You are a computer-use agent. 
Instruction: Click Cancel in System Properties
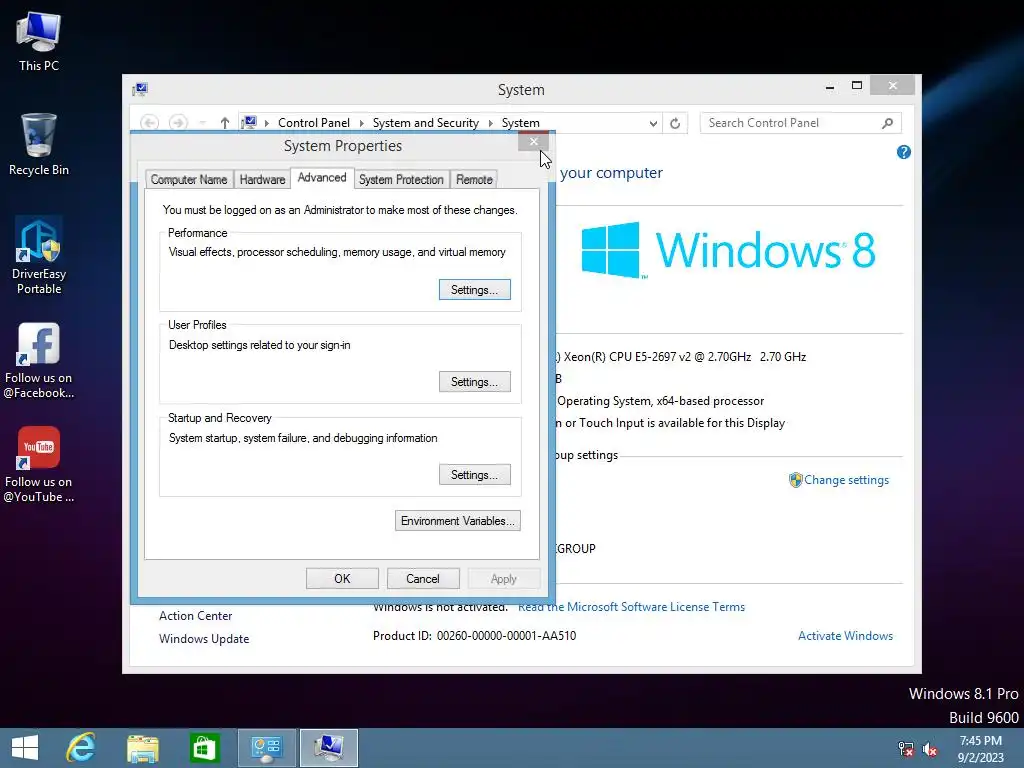click(x=423, y=579)
